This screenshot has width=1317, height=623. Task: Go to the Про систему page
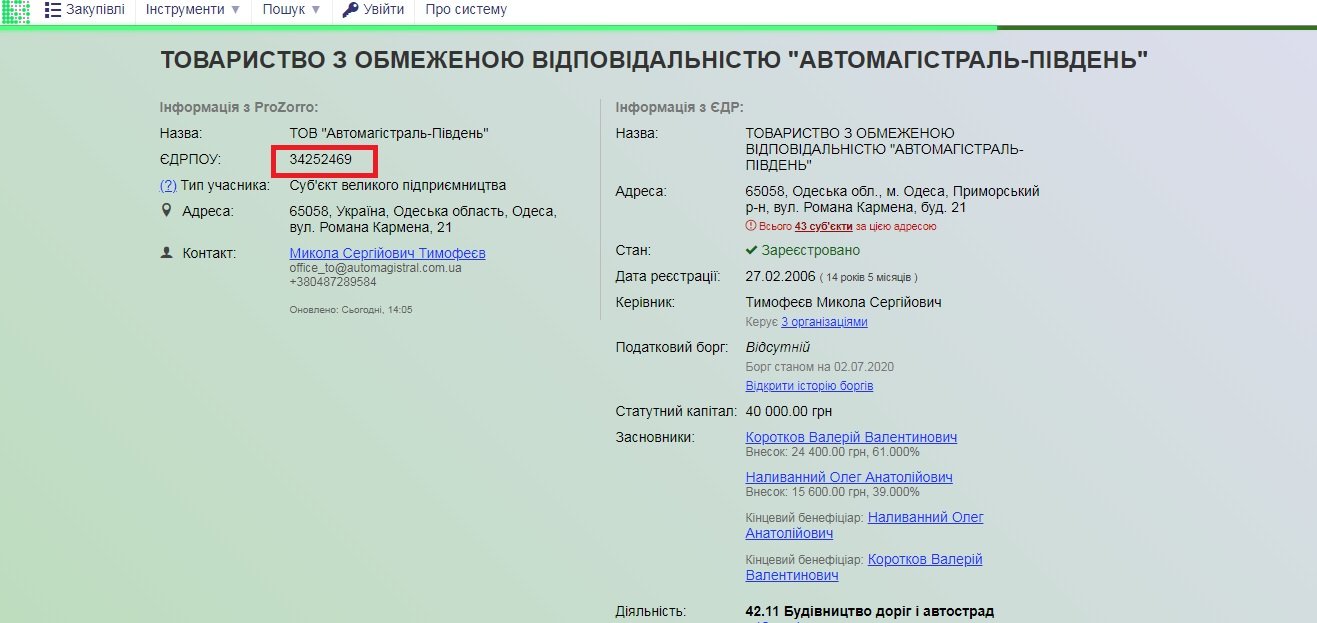click(x=465, y=10)
